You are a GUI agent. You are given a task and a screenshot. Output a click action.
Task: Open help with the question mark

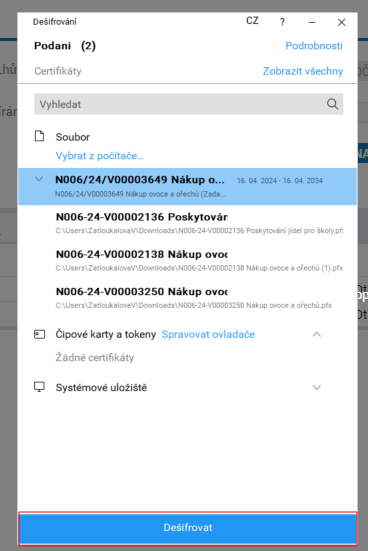pyautogui.click(x=282, y=22)
